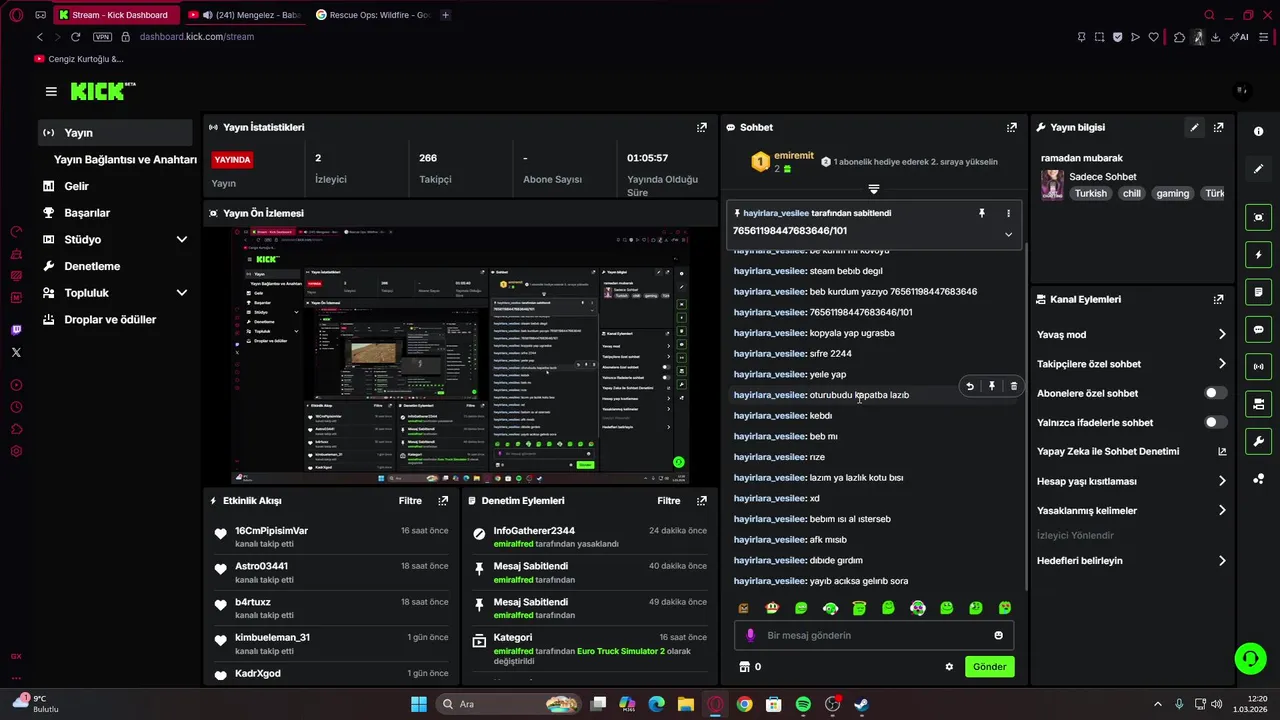Focus the 'Bir mesaj gönderin' field
Image resolution: width=1280 pixels, height=720 pixels.
tap(873, 635)
